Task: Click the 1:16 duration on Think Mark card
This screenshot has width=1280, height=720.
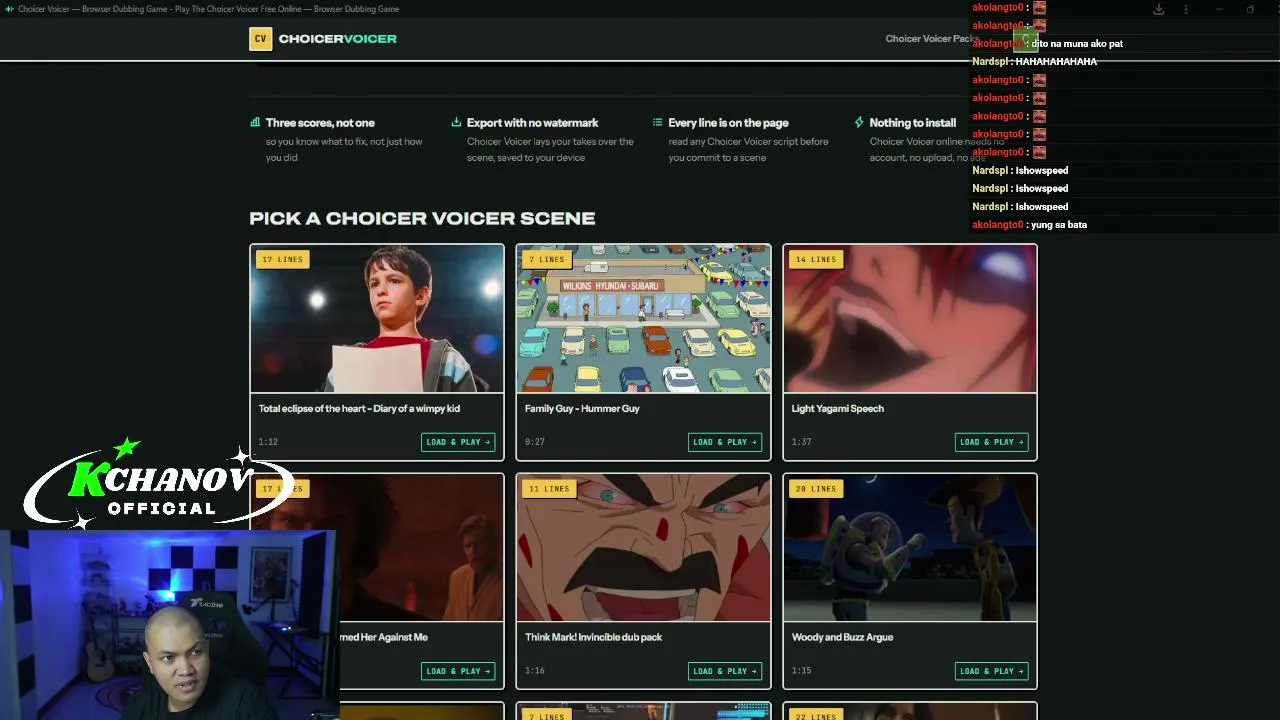Action: [x=535, y=671]
